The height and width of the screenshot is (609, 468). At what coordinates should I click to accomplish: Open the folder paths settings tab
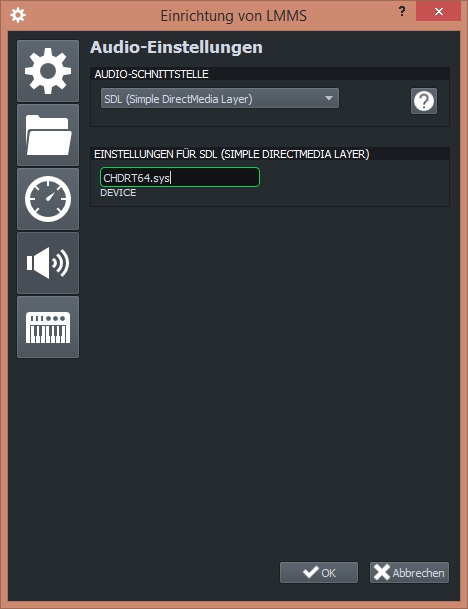point(48,135)
